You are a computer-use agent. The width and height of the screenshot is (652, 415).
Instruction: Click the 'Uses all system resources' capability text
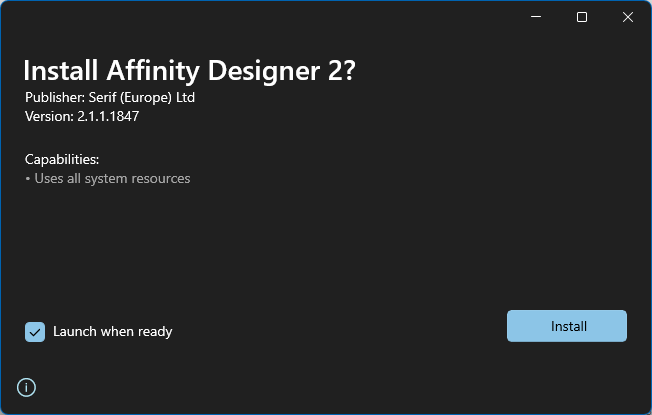coord(112,179)
